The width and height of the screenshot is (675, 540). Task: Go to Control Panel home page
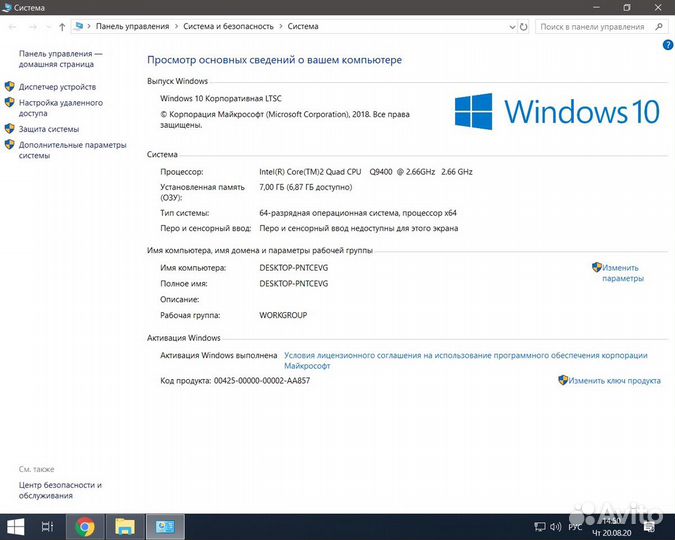coord(60,59)
